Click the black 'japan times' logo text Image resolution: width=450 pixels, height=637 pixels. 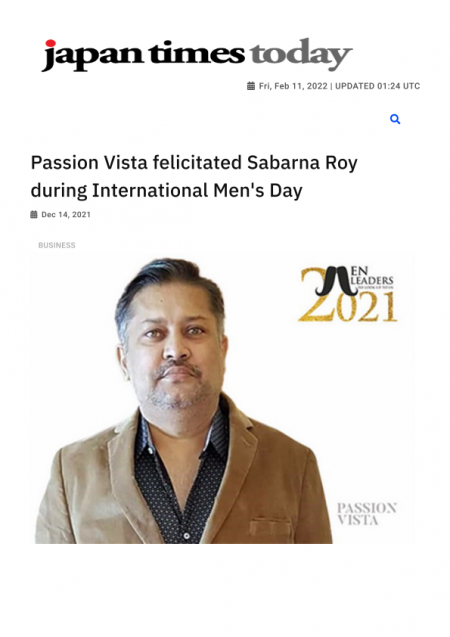click(143, 55)
